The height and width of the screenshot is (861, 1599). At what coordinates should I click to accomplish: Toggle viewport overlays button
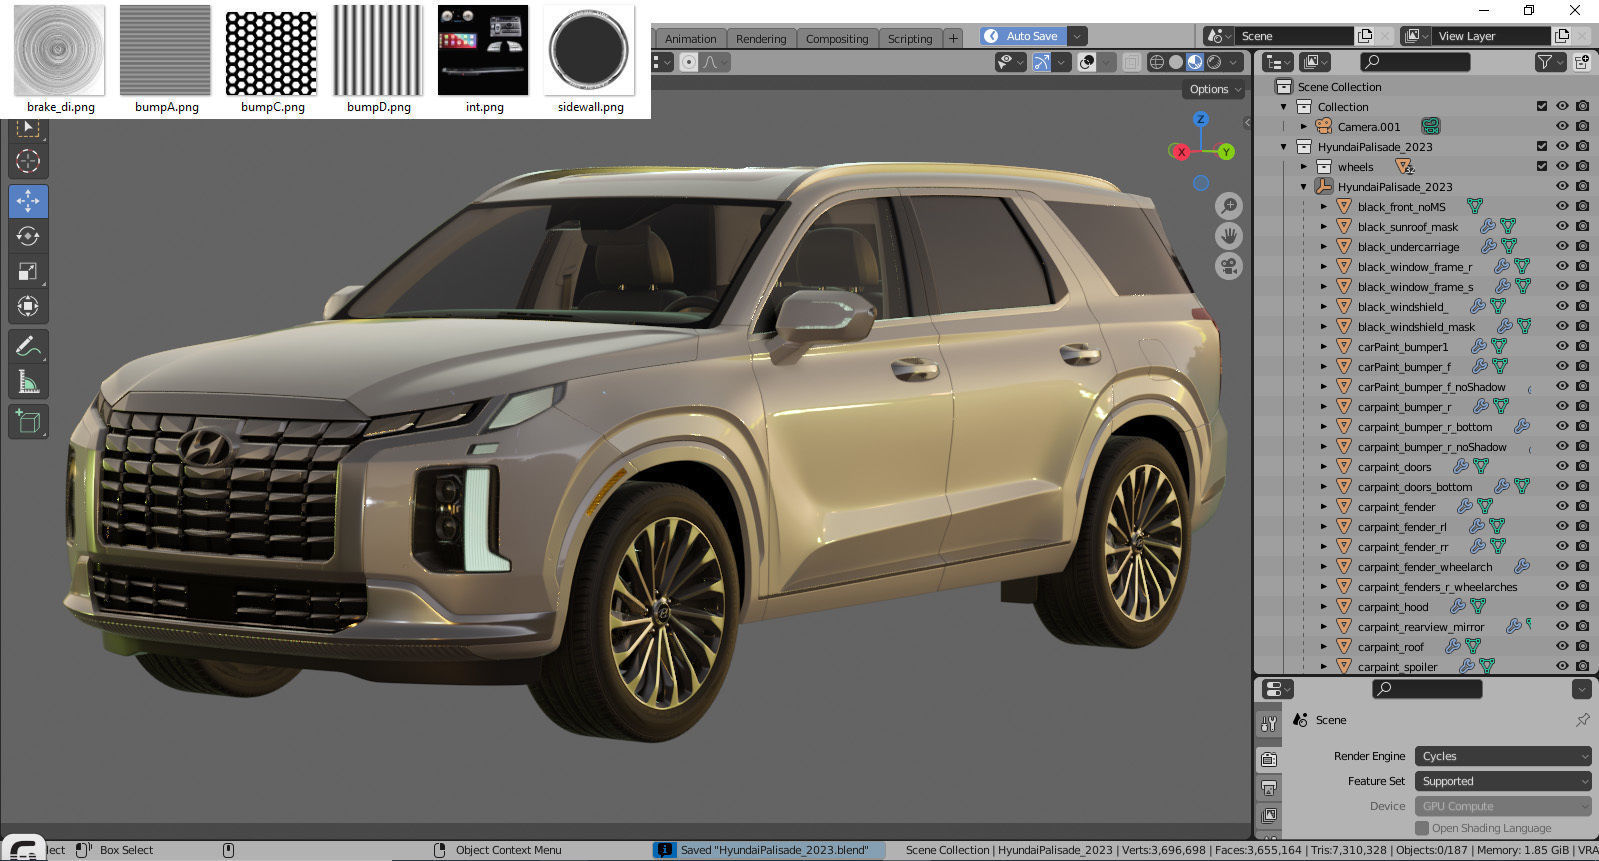(x=1087, y=62)
